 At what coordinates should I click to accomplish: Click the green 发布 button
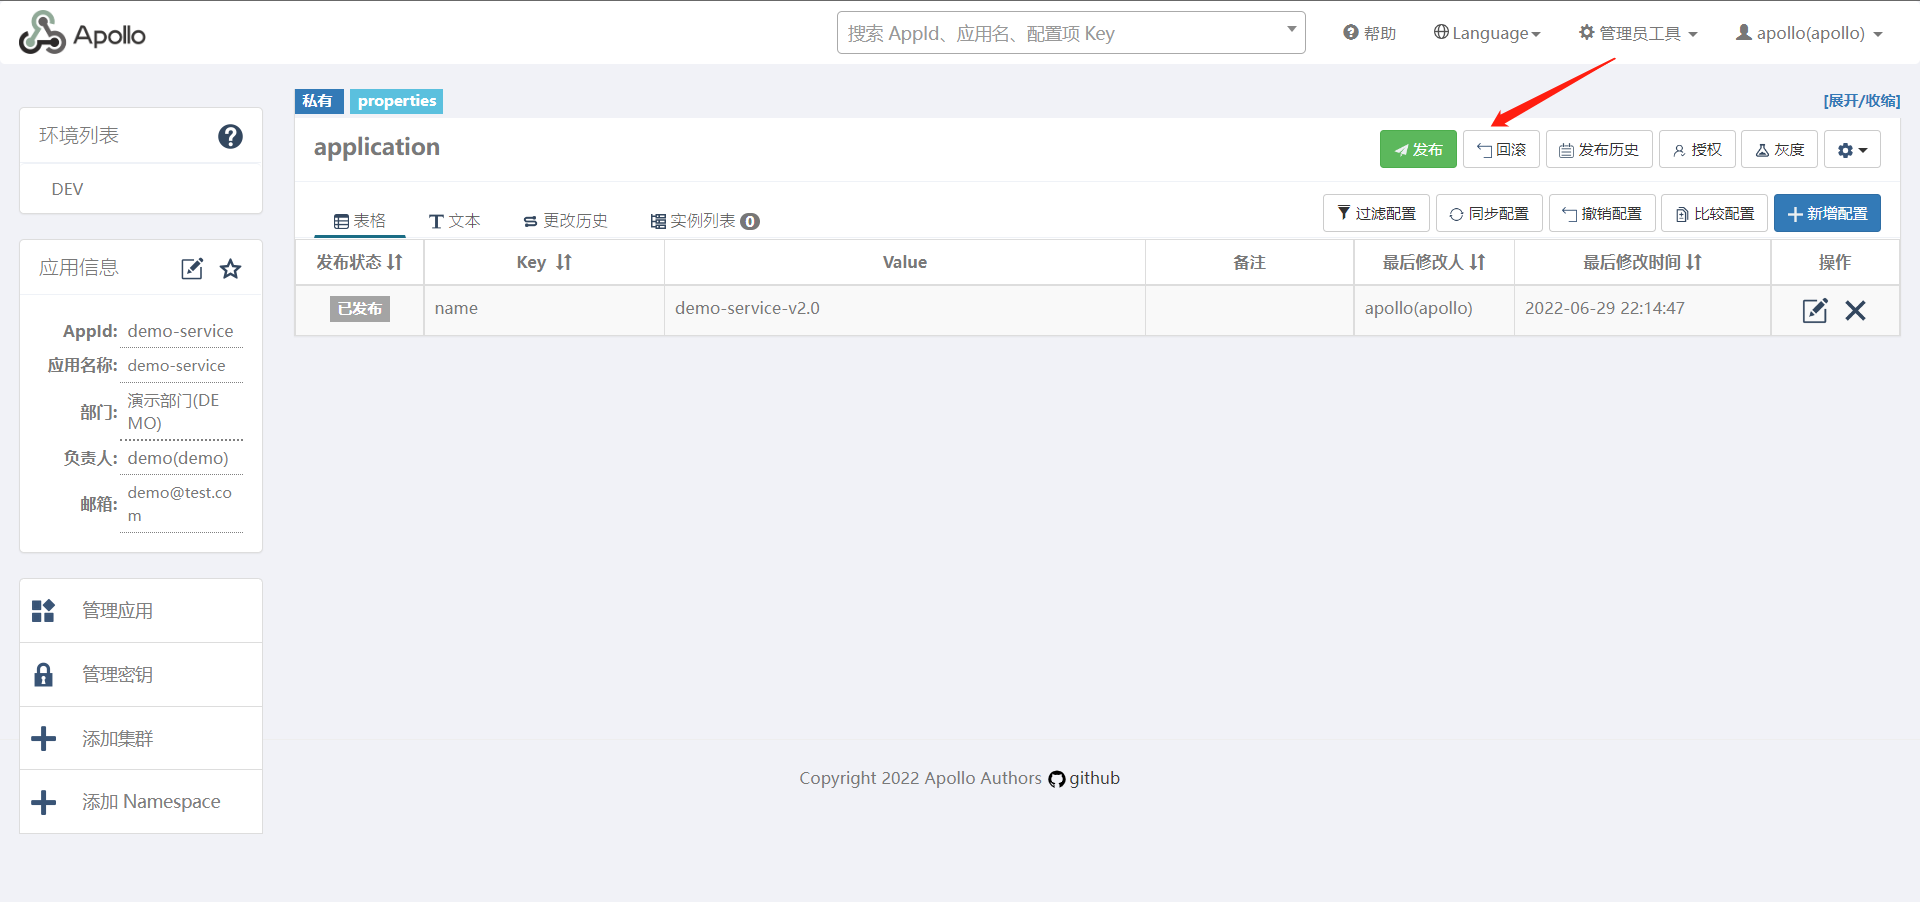tap(1418, 150)
